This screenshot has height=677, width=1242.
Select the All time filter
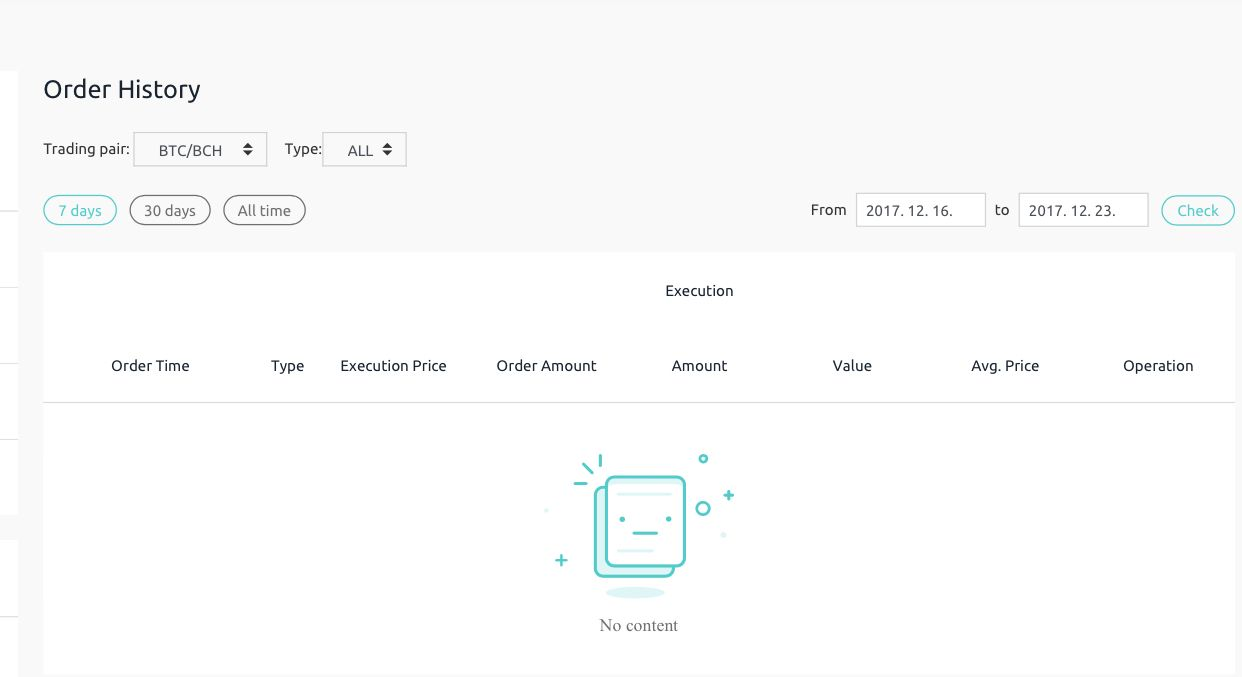[264, 210]
